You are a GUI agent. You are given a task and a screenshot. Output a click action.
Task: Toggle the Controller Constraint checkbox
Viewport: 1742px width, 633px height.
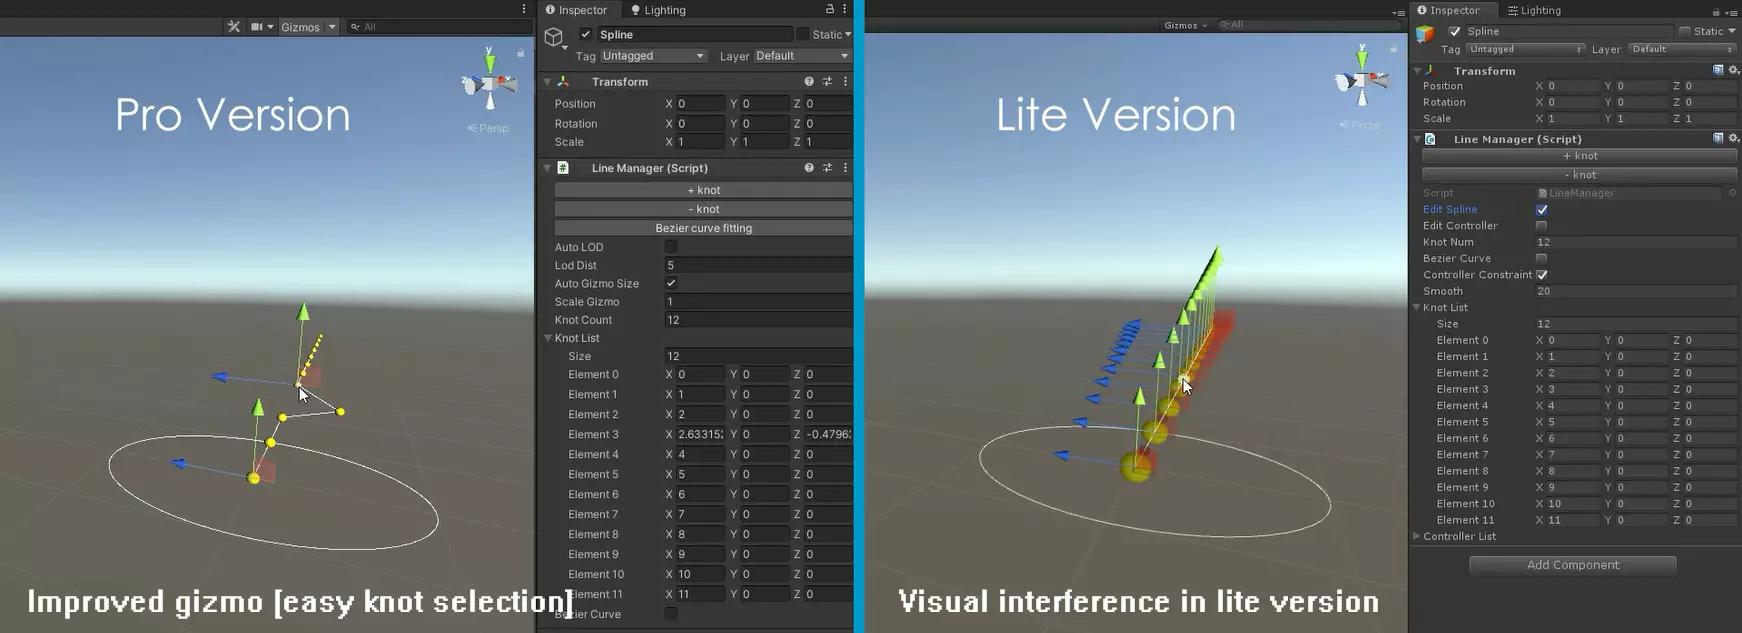pos(1541,275)
